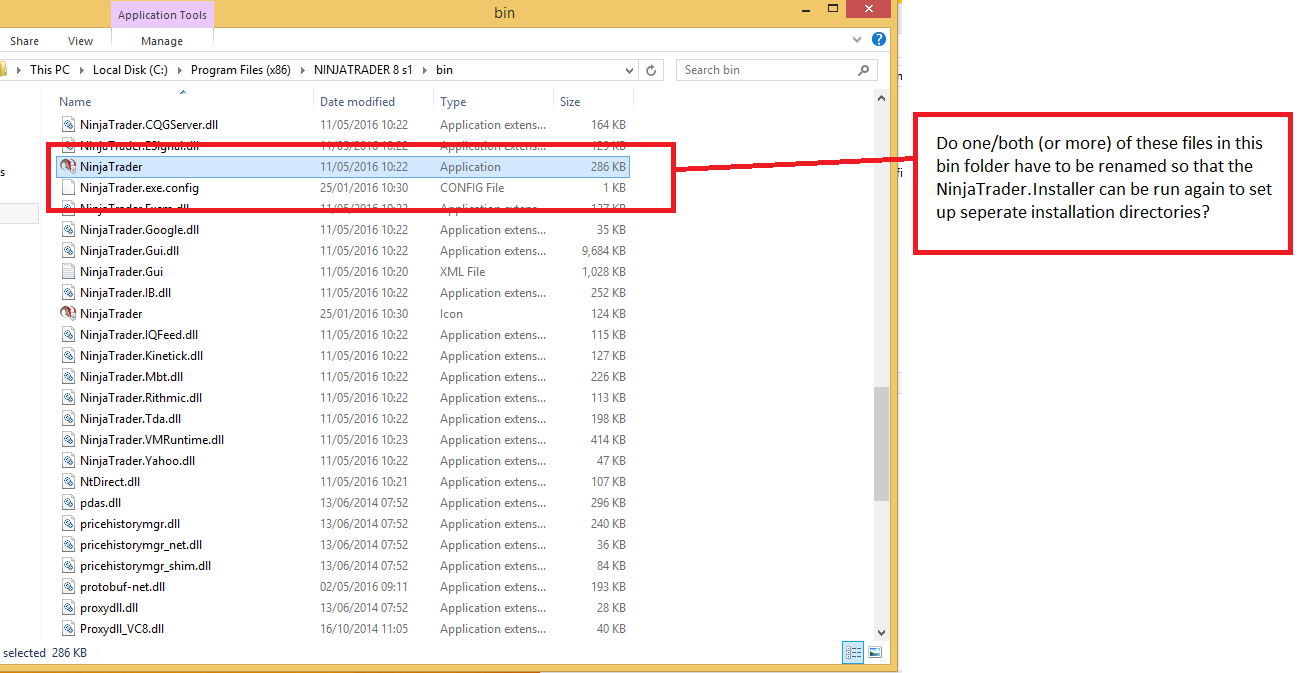Select pricehistorymgr_shim.dll file icon
Image resolution: width=1307 pixels, height=673 pixels.
68,566
